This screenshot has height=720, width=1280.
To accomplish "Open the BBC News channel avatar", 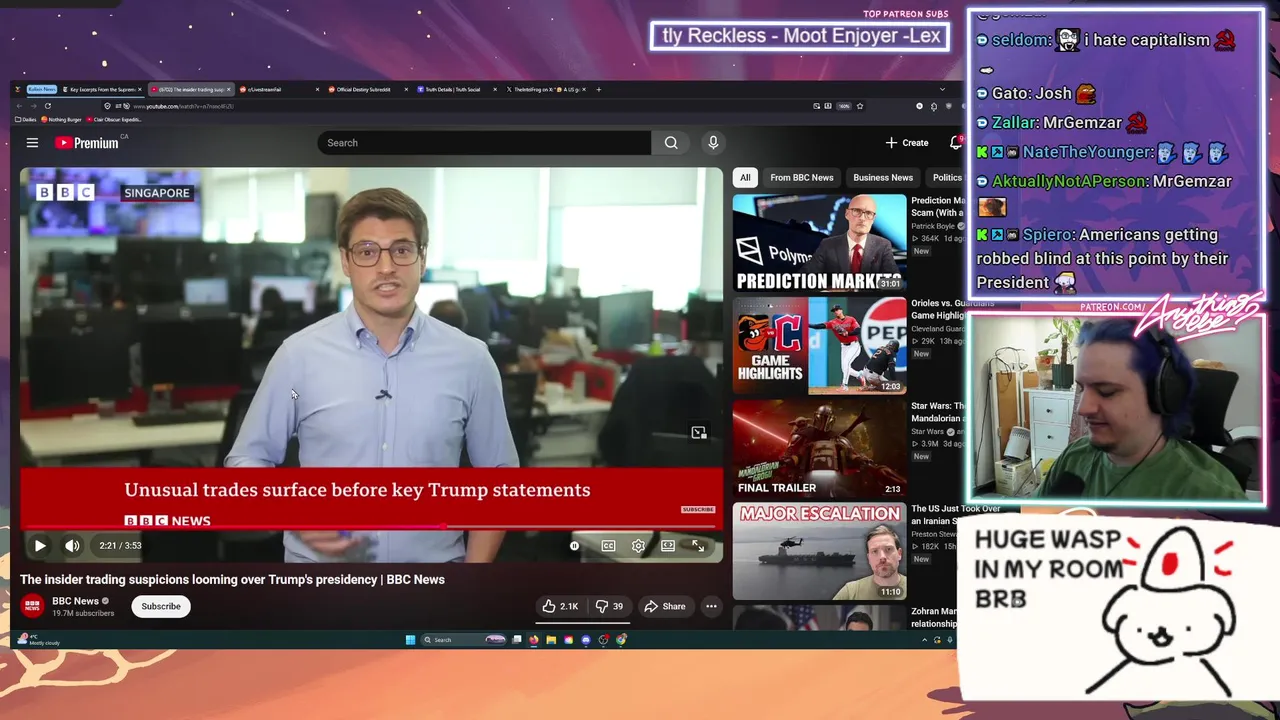I will (33, 606).
